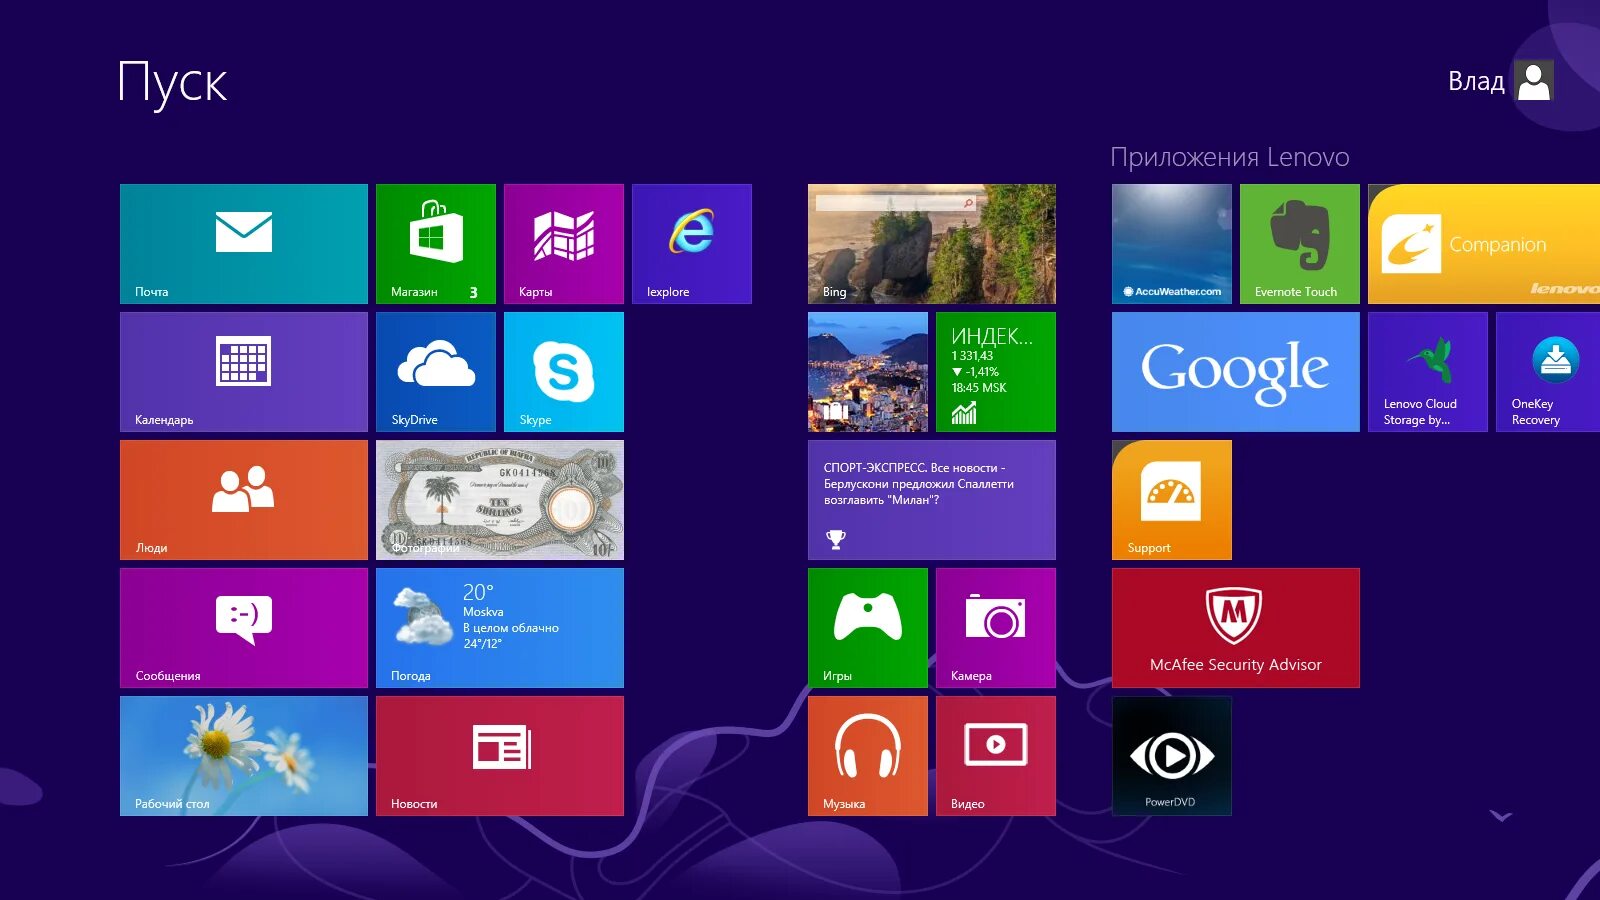Launch the Карты maps tile
1600x900 pixels.
pos(564,244)
